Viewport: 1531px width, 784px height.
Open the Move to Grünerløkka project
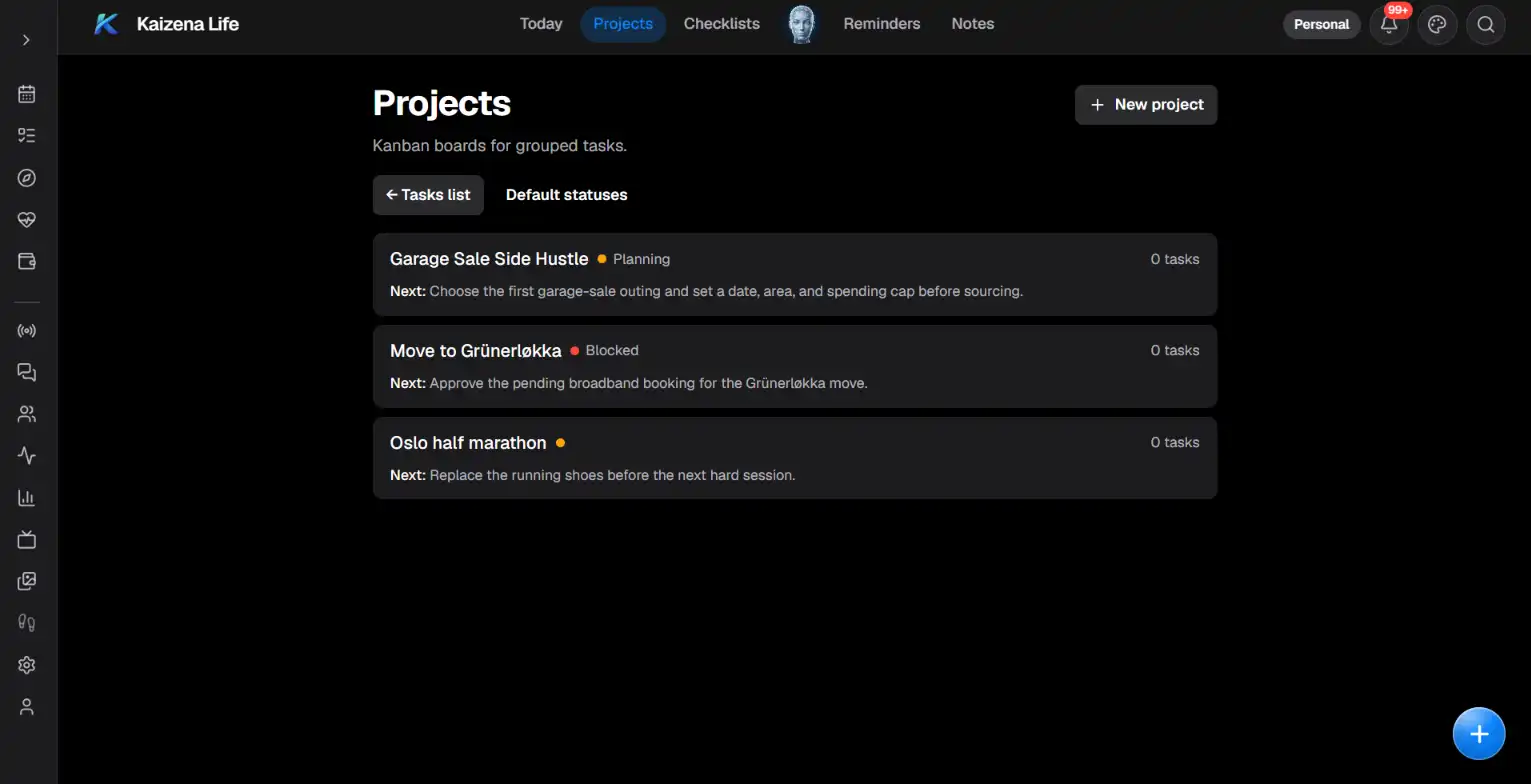(795, 366)
